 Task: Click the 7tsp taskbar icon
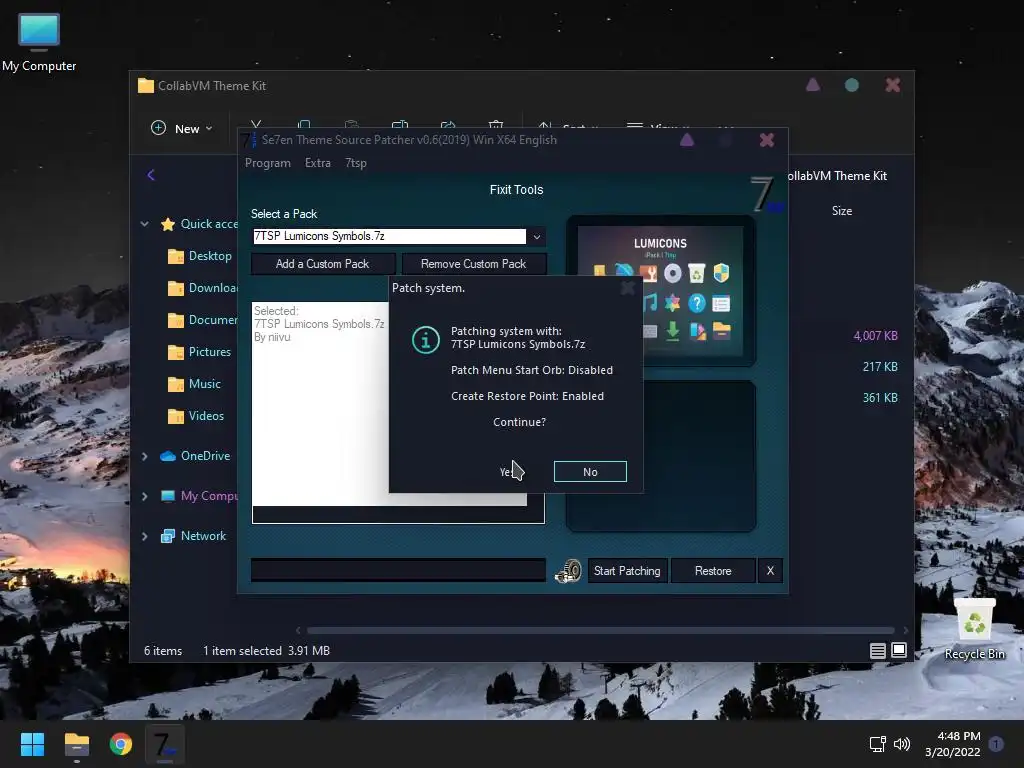(164, 744)
